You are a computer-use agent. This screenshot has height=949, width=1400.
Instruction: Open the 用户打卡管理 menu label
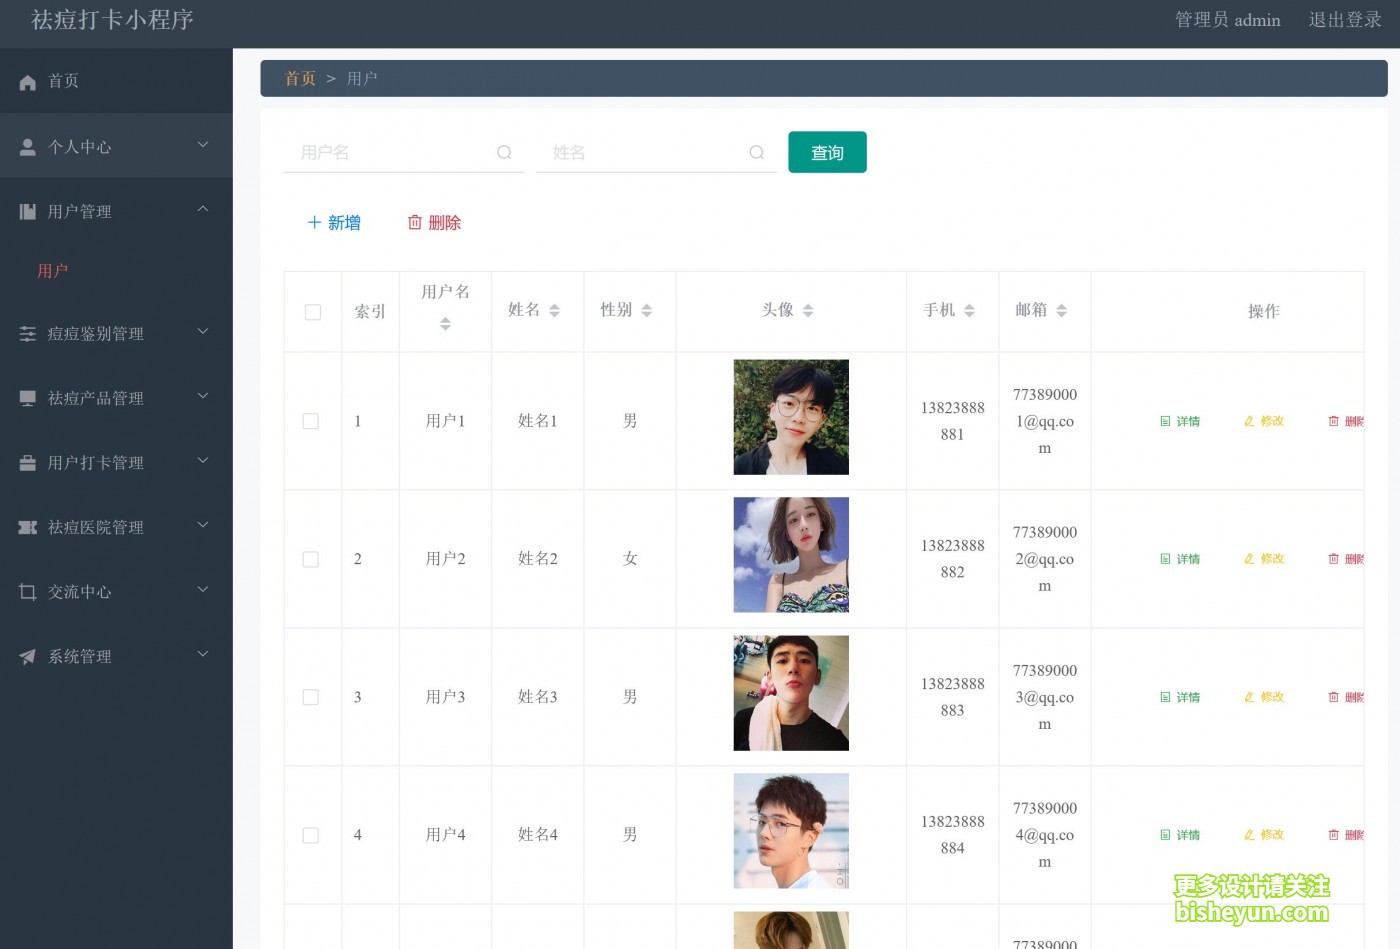coord(96,463)
